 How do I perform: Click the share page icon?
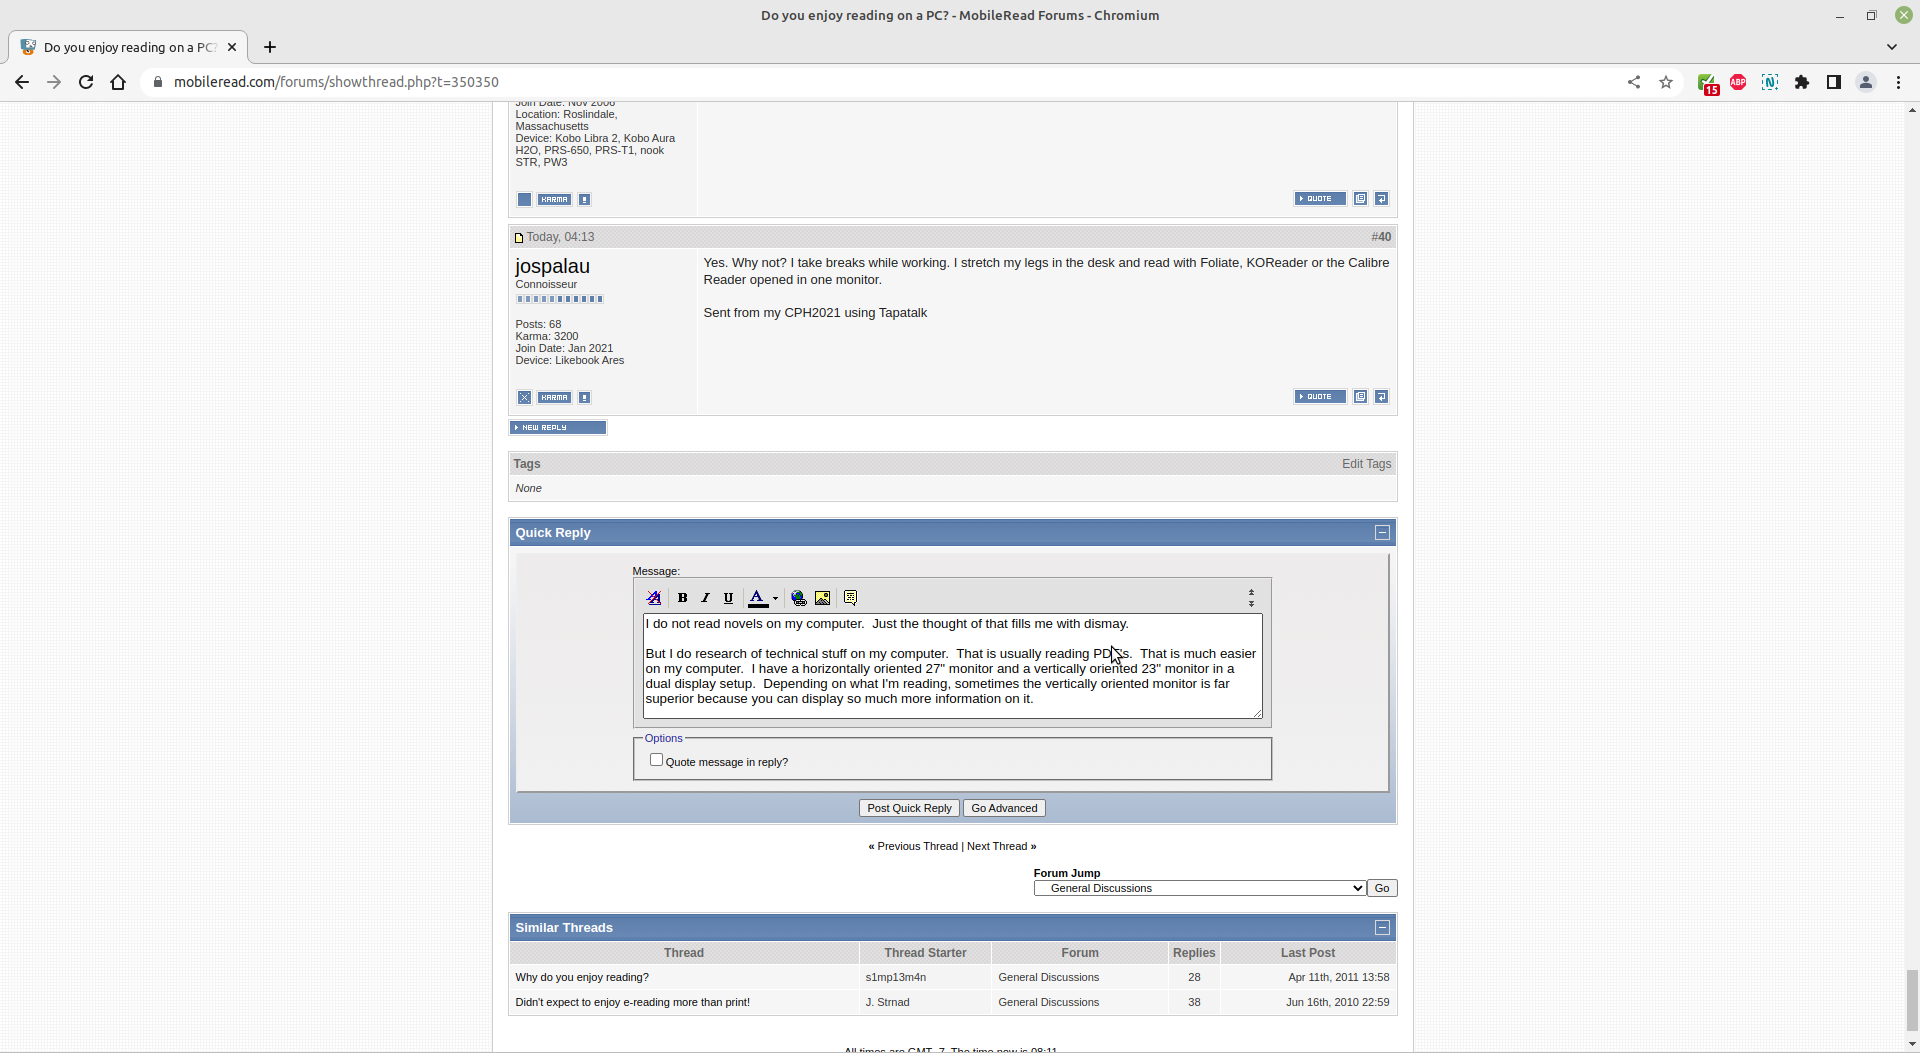click(x=1634, y=82)
